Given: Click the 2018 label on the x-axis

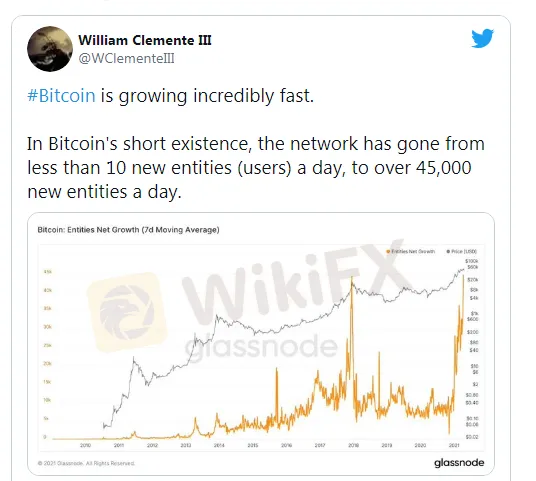Looking at the screenshot, I should coord(353,445).
